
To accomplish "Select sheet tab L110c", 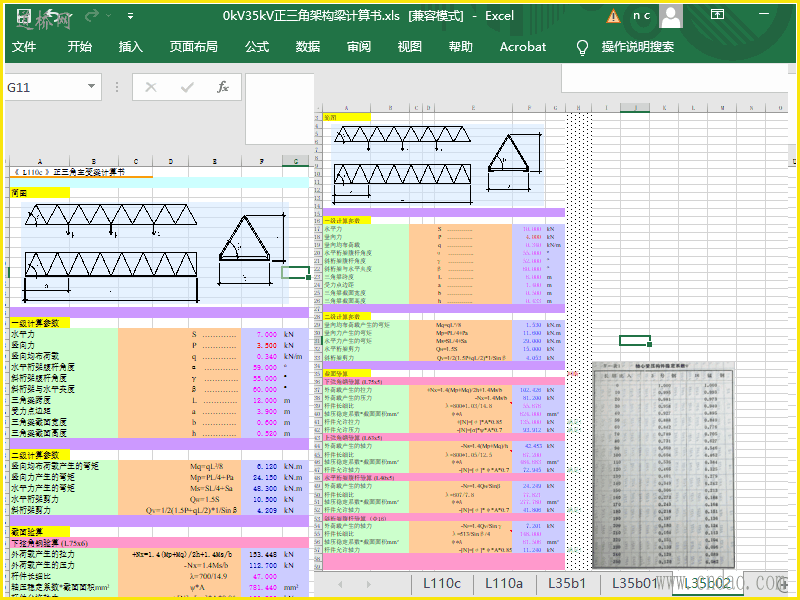I will pos(442,583).
